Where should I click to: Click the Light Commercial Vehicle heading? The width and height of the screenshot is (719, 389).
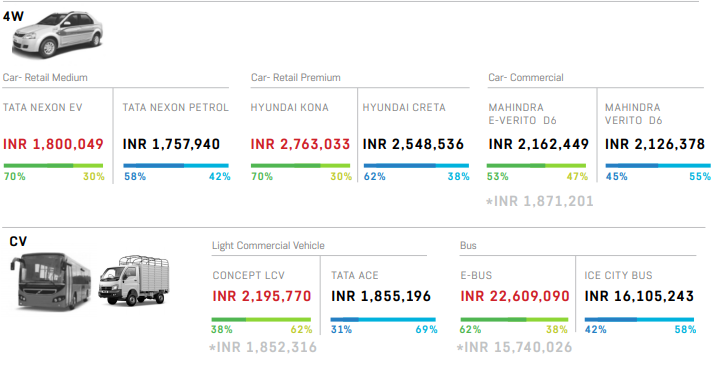pos(268,245)
